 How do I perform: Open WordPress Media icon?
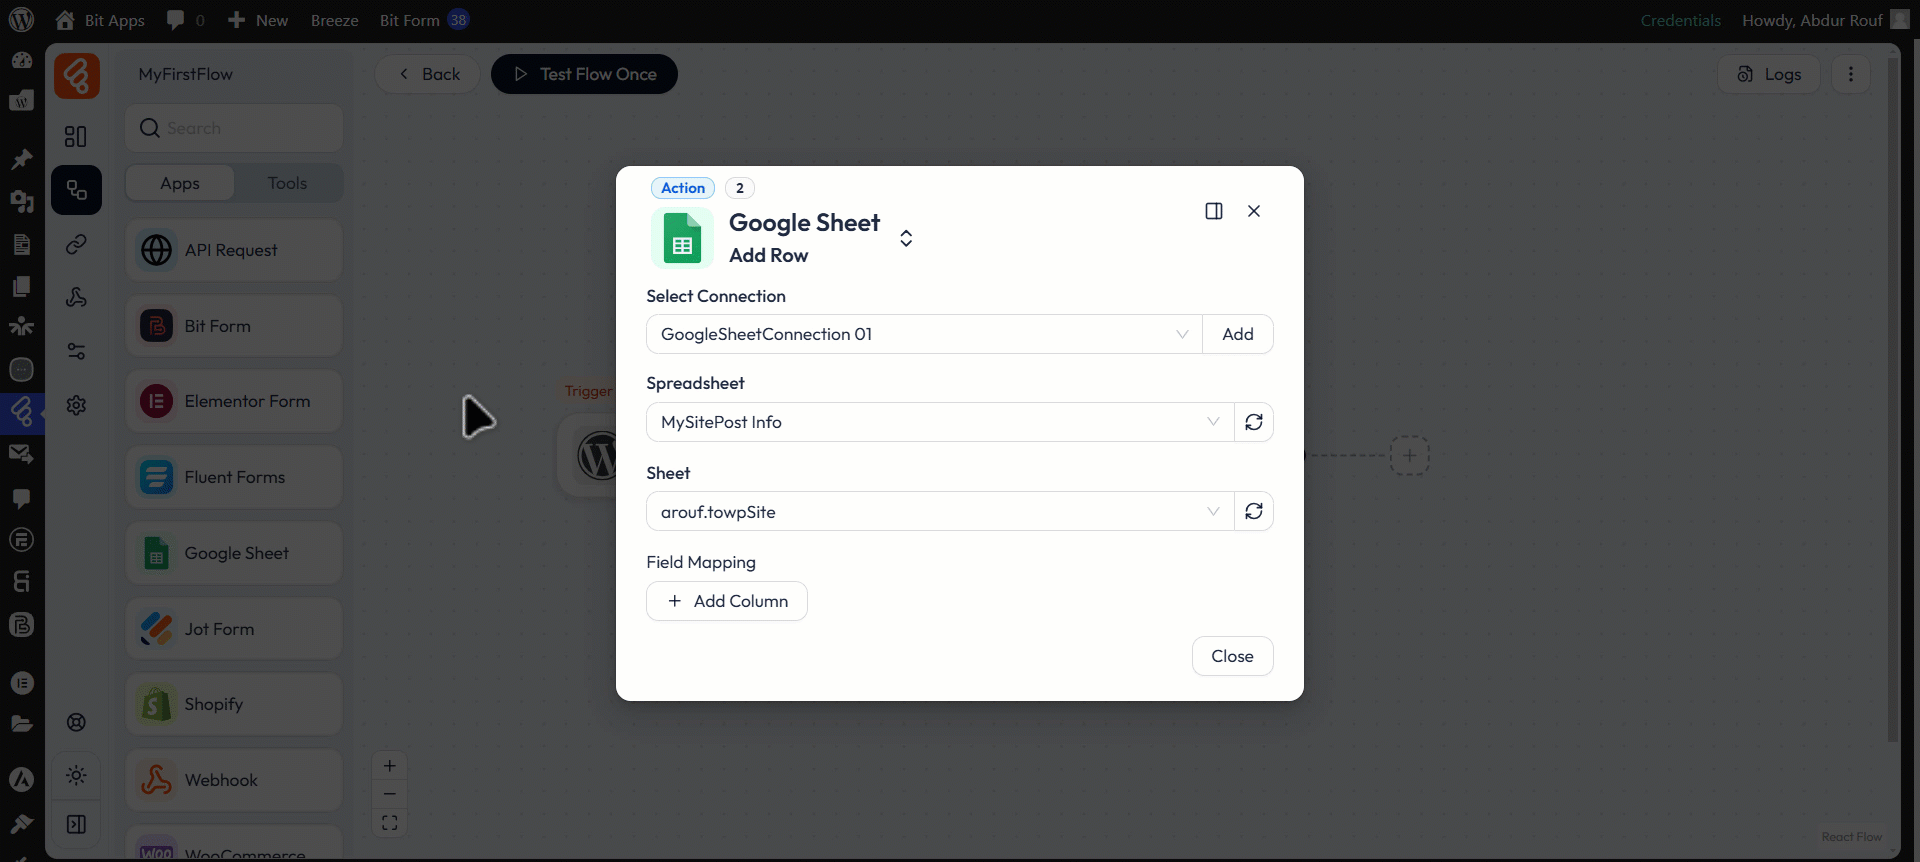(x=21, y=201)
